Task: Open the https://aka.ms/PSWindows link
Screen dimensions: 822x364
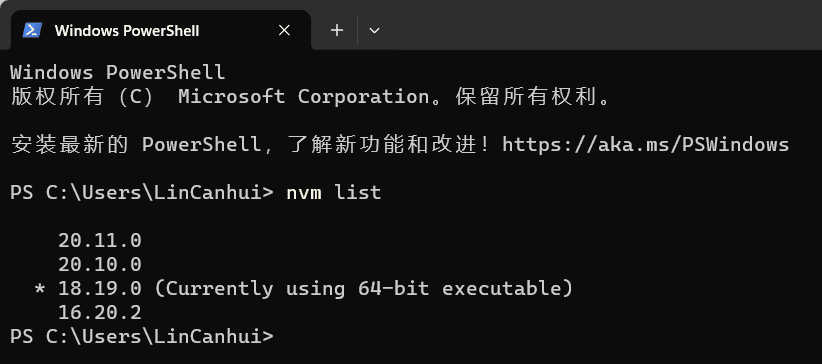Action: coord(645,144)
